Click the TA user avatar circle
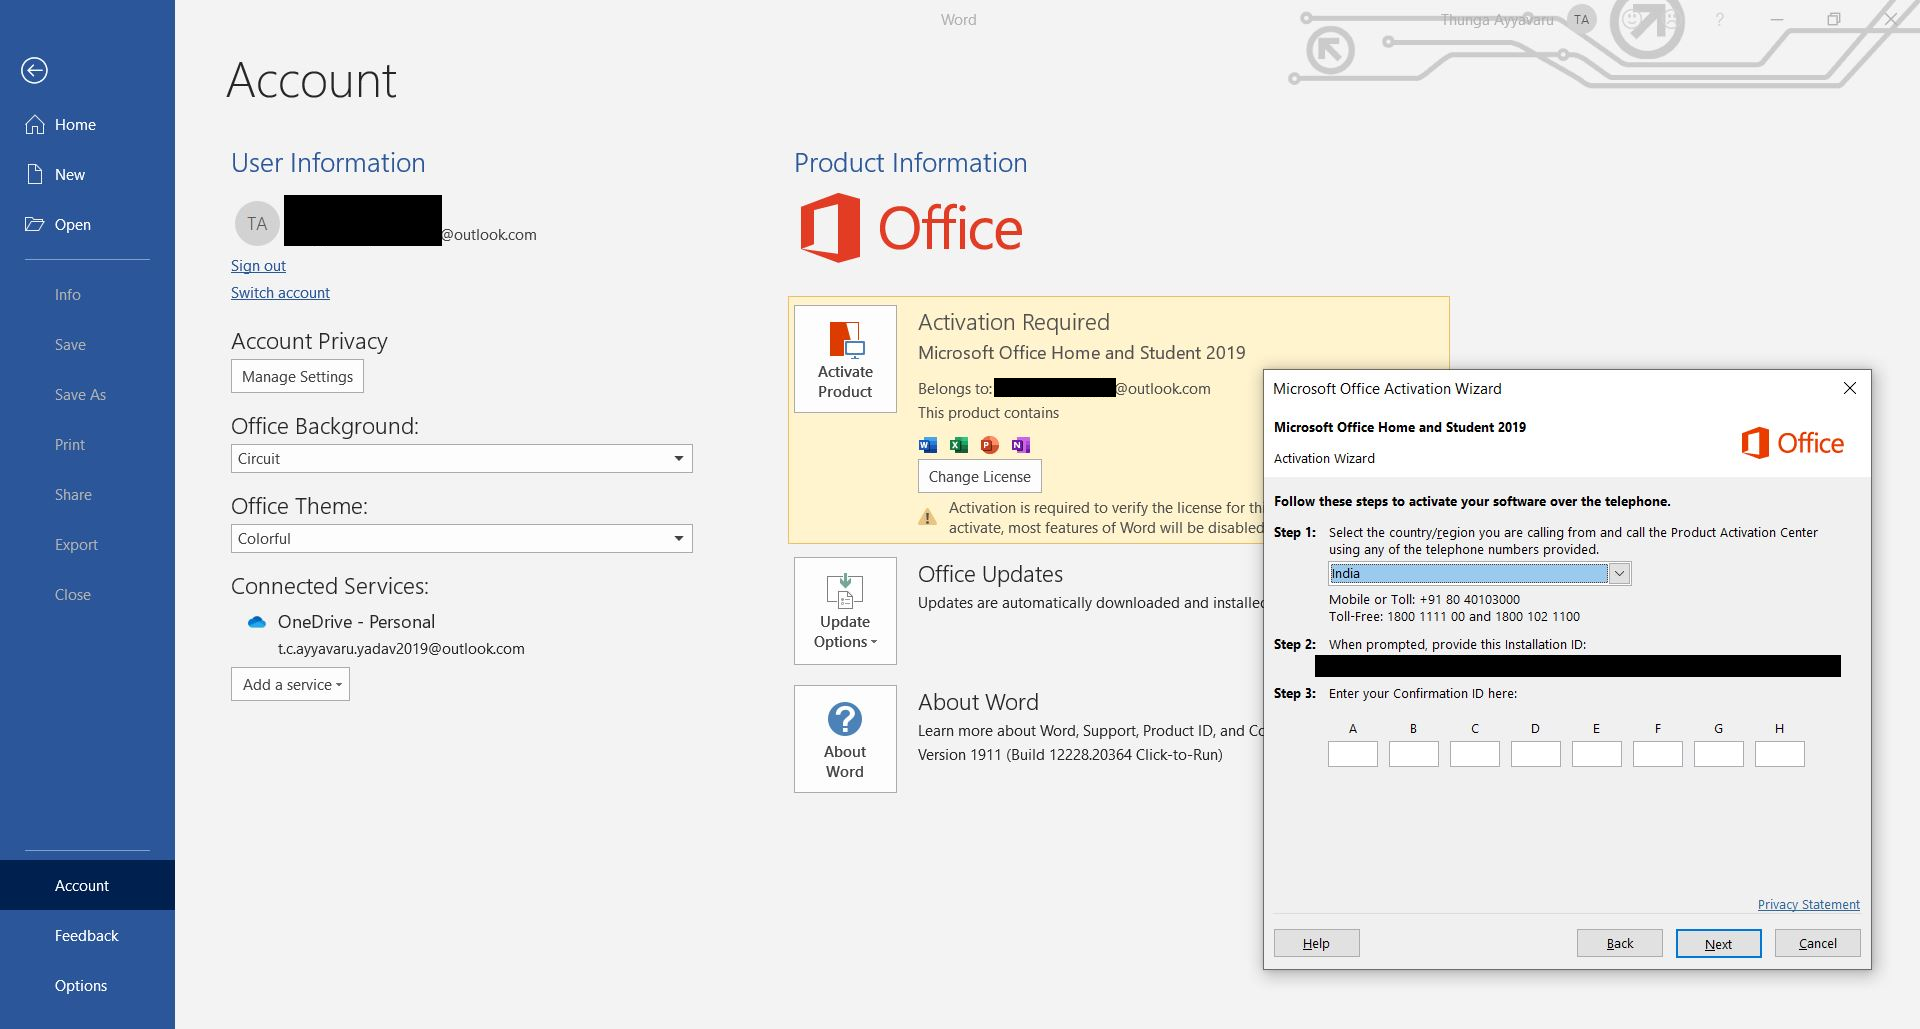The height and width of the screenshot is (1029, 1920). [257, 223]
